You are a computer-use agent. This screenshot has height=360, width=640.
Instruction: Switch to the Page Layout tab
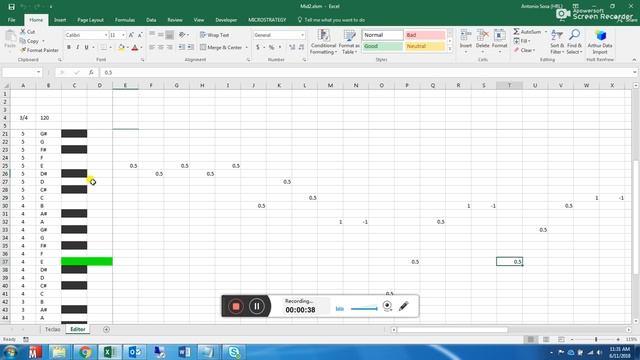90,20
